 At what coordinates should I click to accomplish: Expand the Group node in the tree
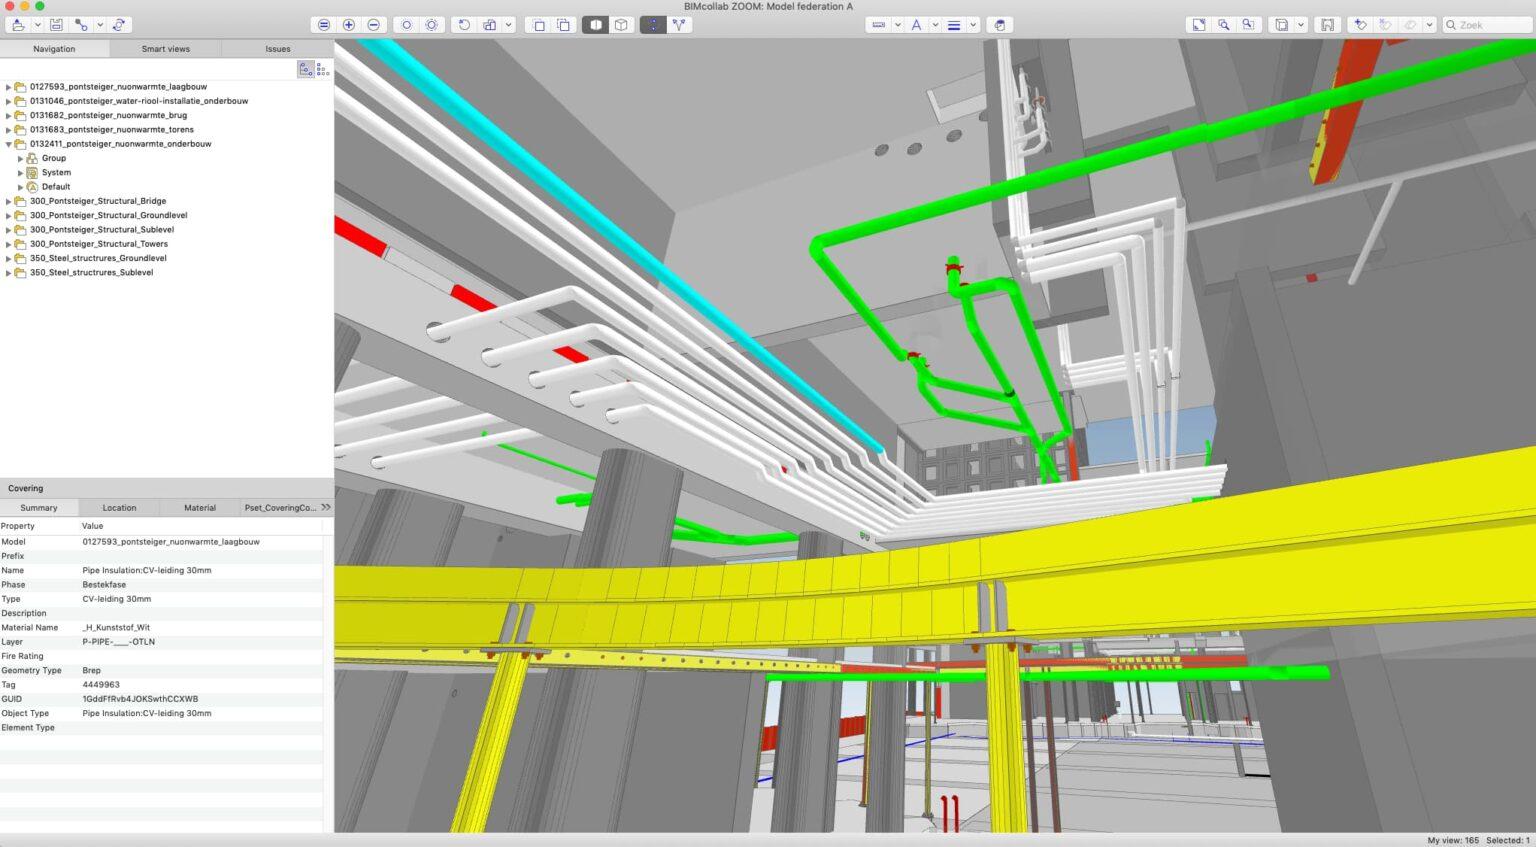pyautogui.click(x=21, y=158)
